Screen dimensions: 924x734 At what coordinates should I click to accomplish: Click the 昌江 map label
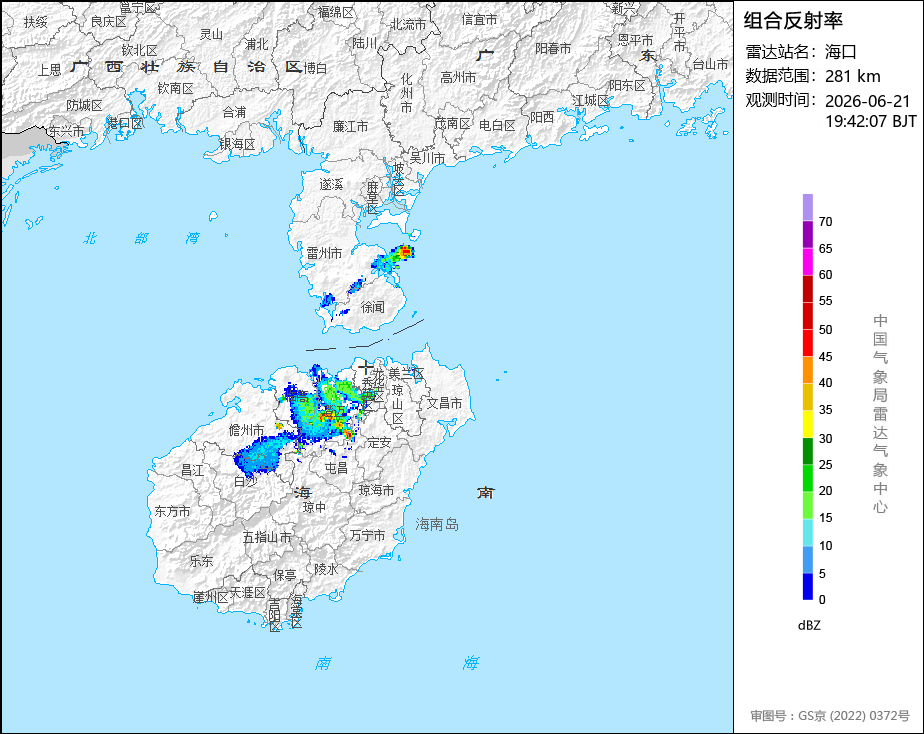pyautogui.click(x=192, y=470)
